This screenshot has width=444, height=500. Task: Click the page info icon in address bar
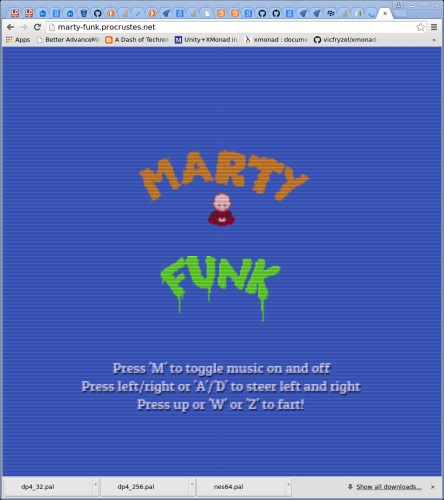pos(52,27)
